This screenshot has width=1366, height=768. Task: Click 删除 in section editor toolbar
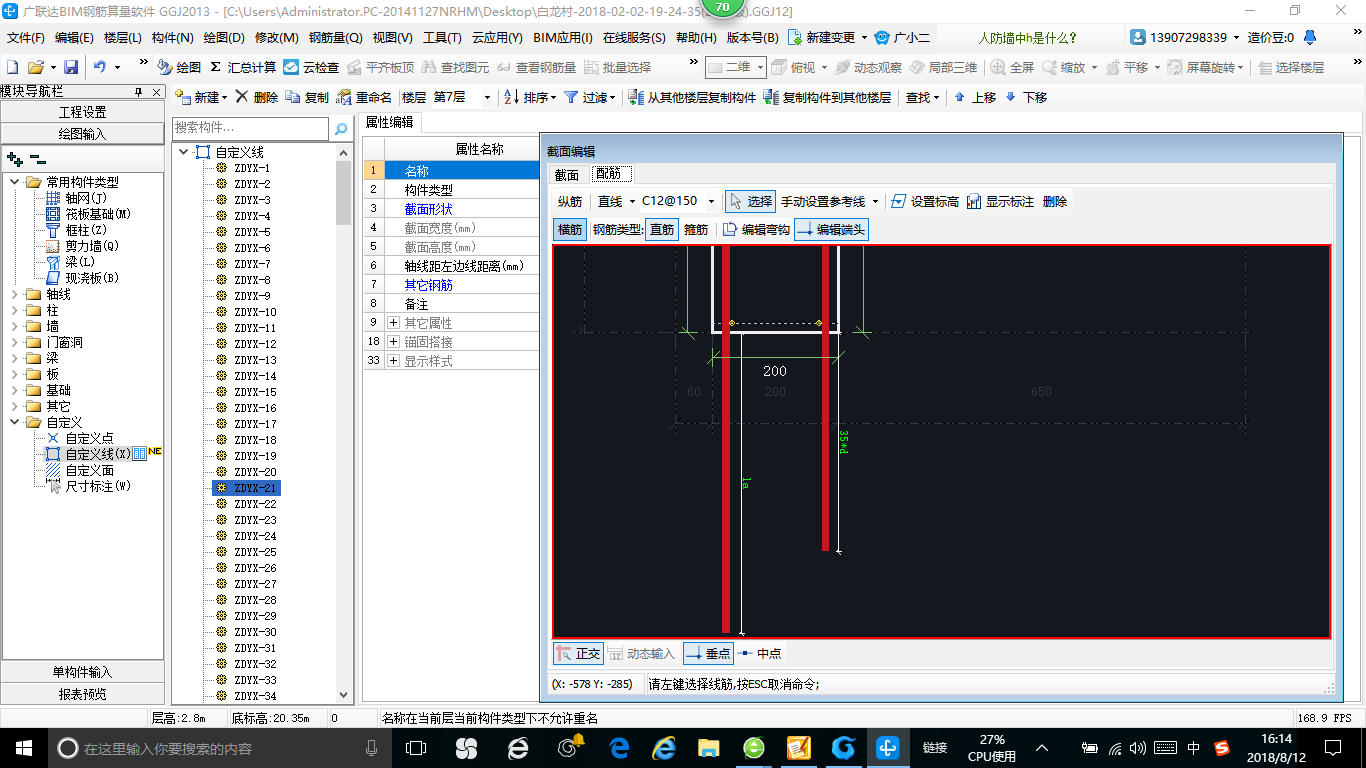[x=1055, y=201]
